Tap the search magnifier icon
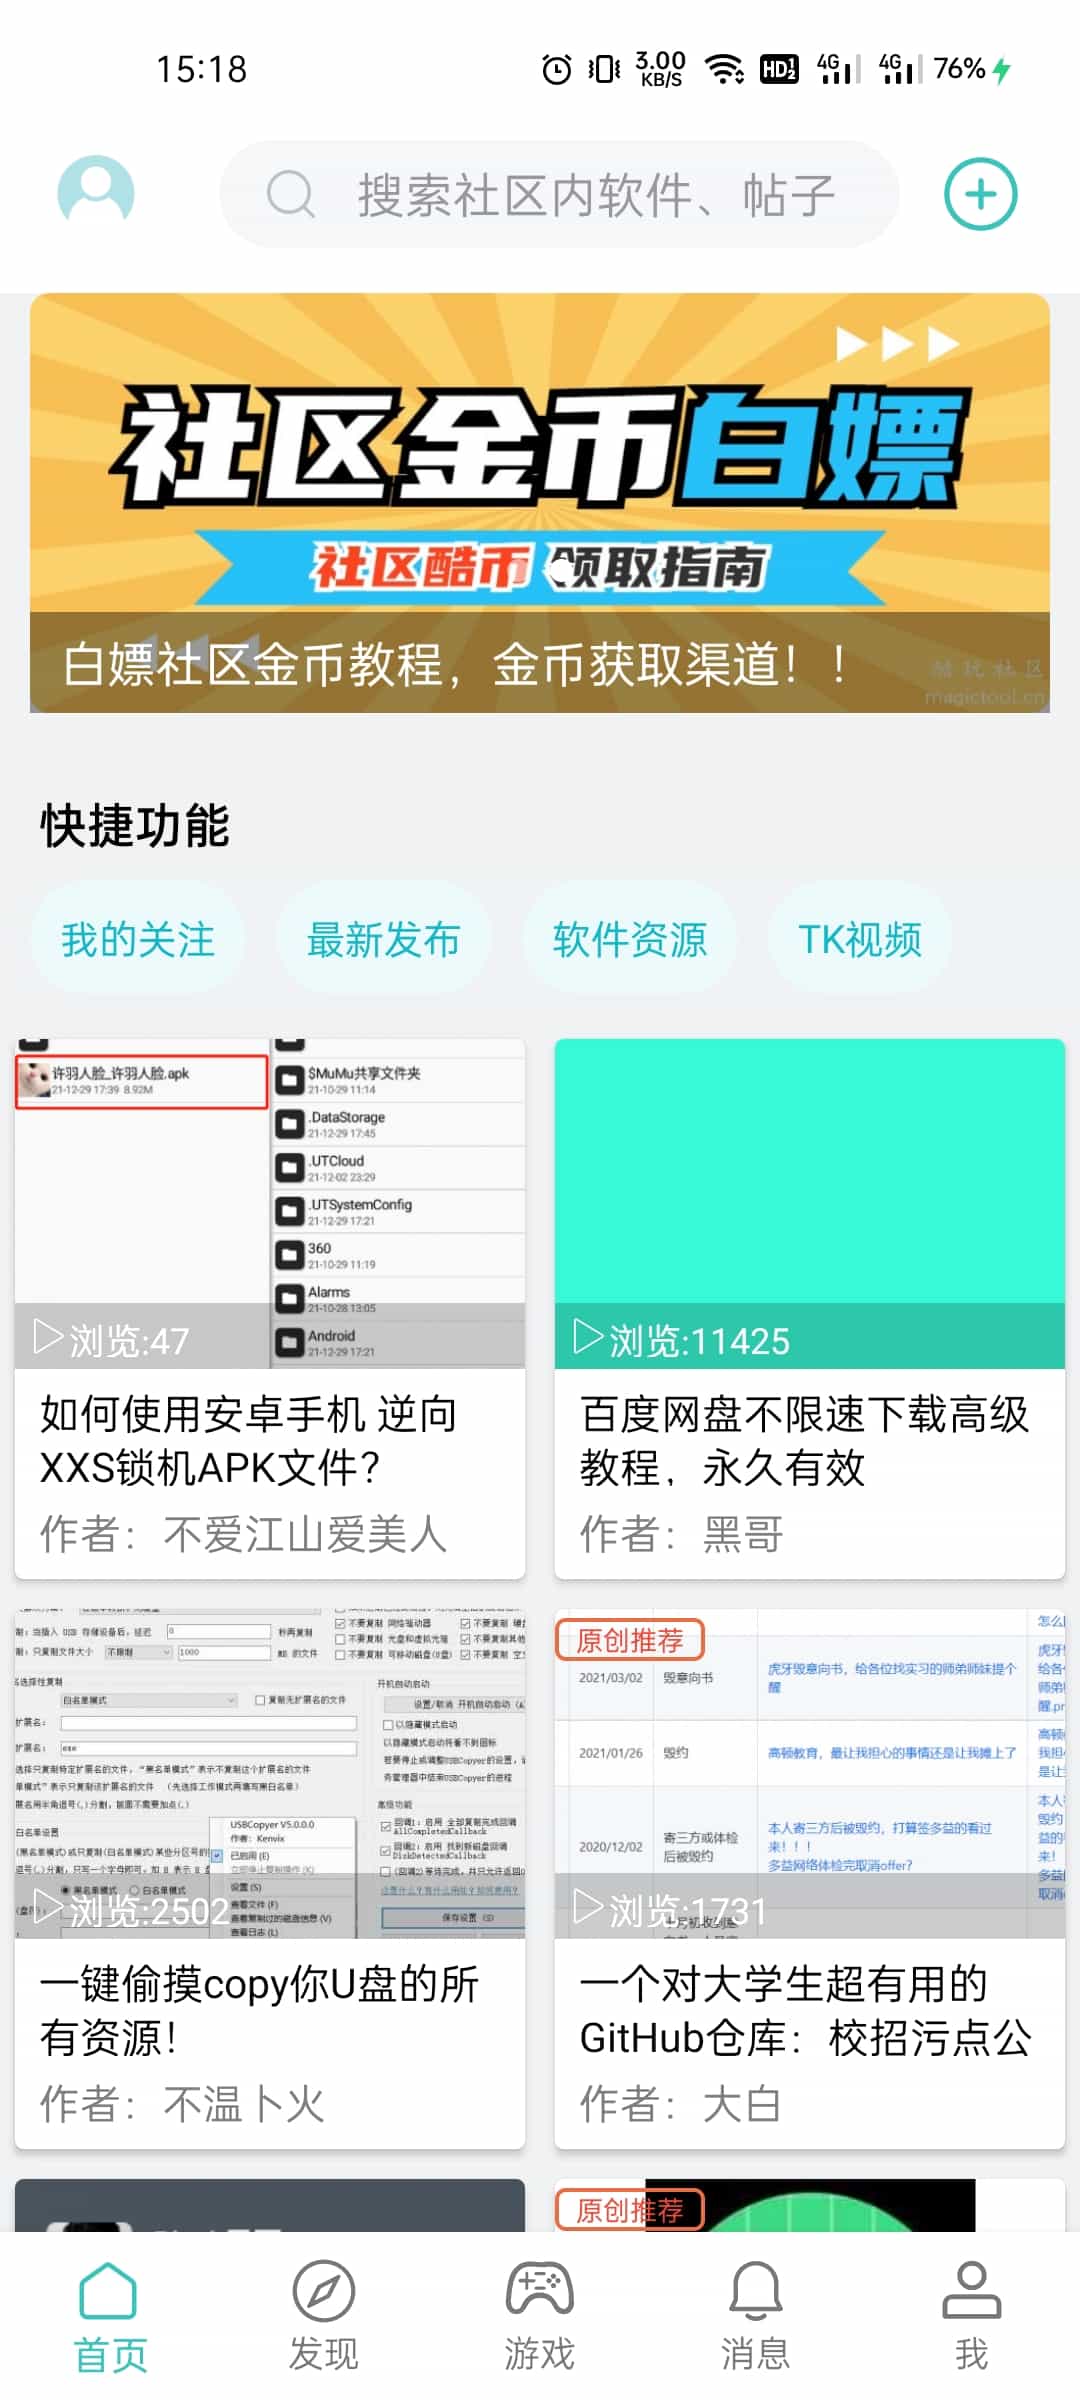Image resolution: width=1080 pixels, height=2400 pixels. tap(291, 194)
